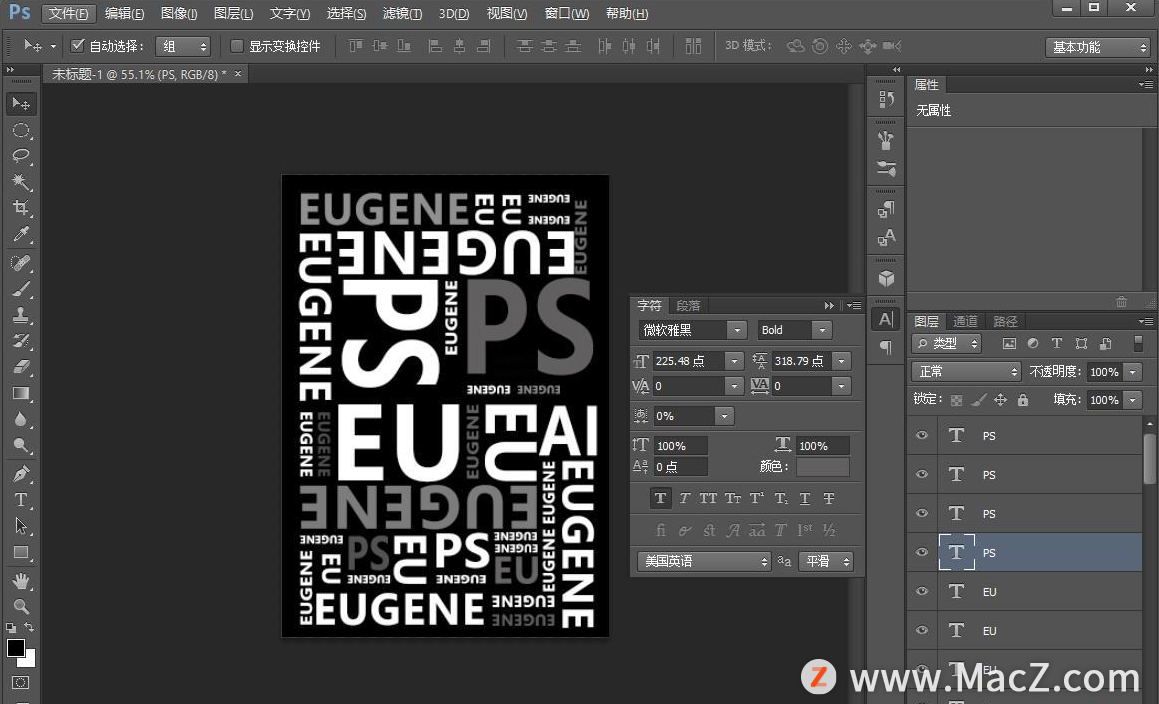1159x704 pixels.
Task: Click the 不透明度 value field
Action: [1104, 371]
